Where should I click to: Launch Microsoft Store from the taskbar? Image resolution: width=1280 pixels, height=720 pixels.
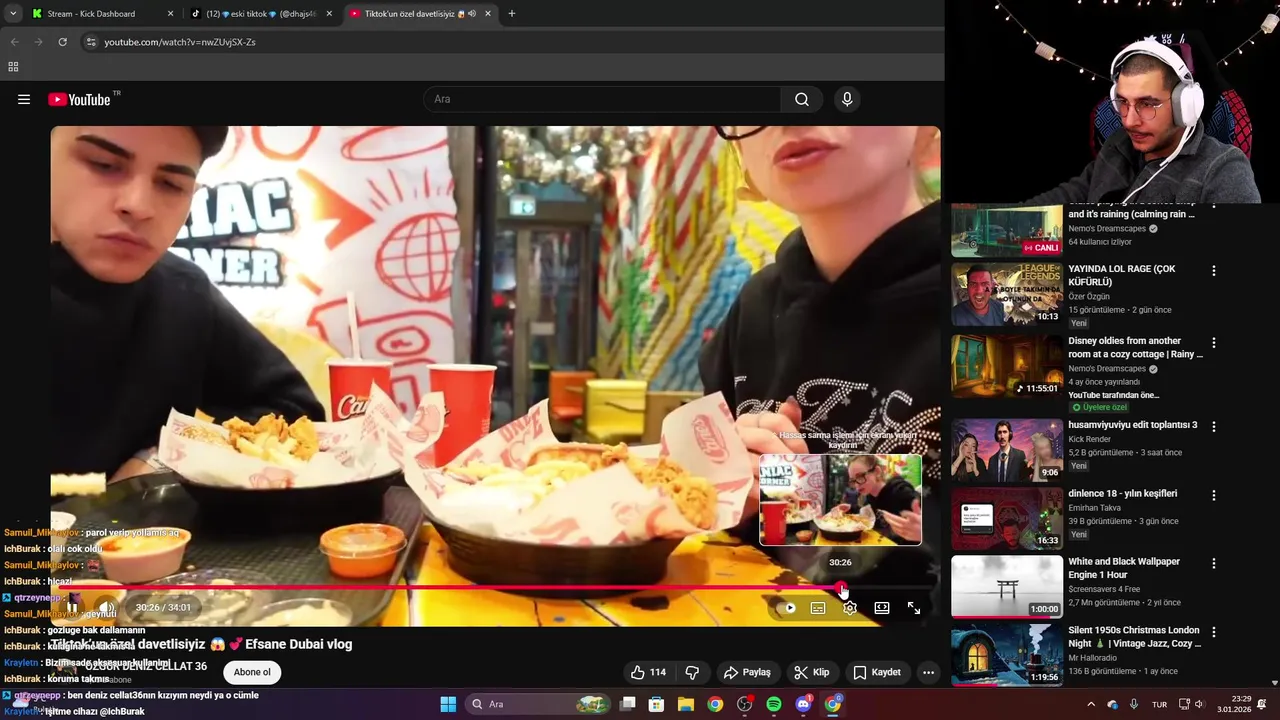657,704
